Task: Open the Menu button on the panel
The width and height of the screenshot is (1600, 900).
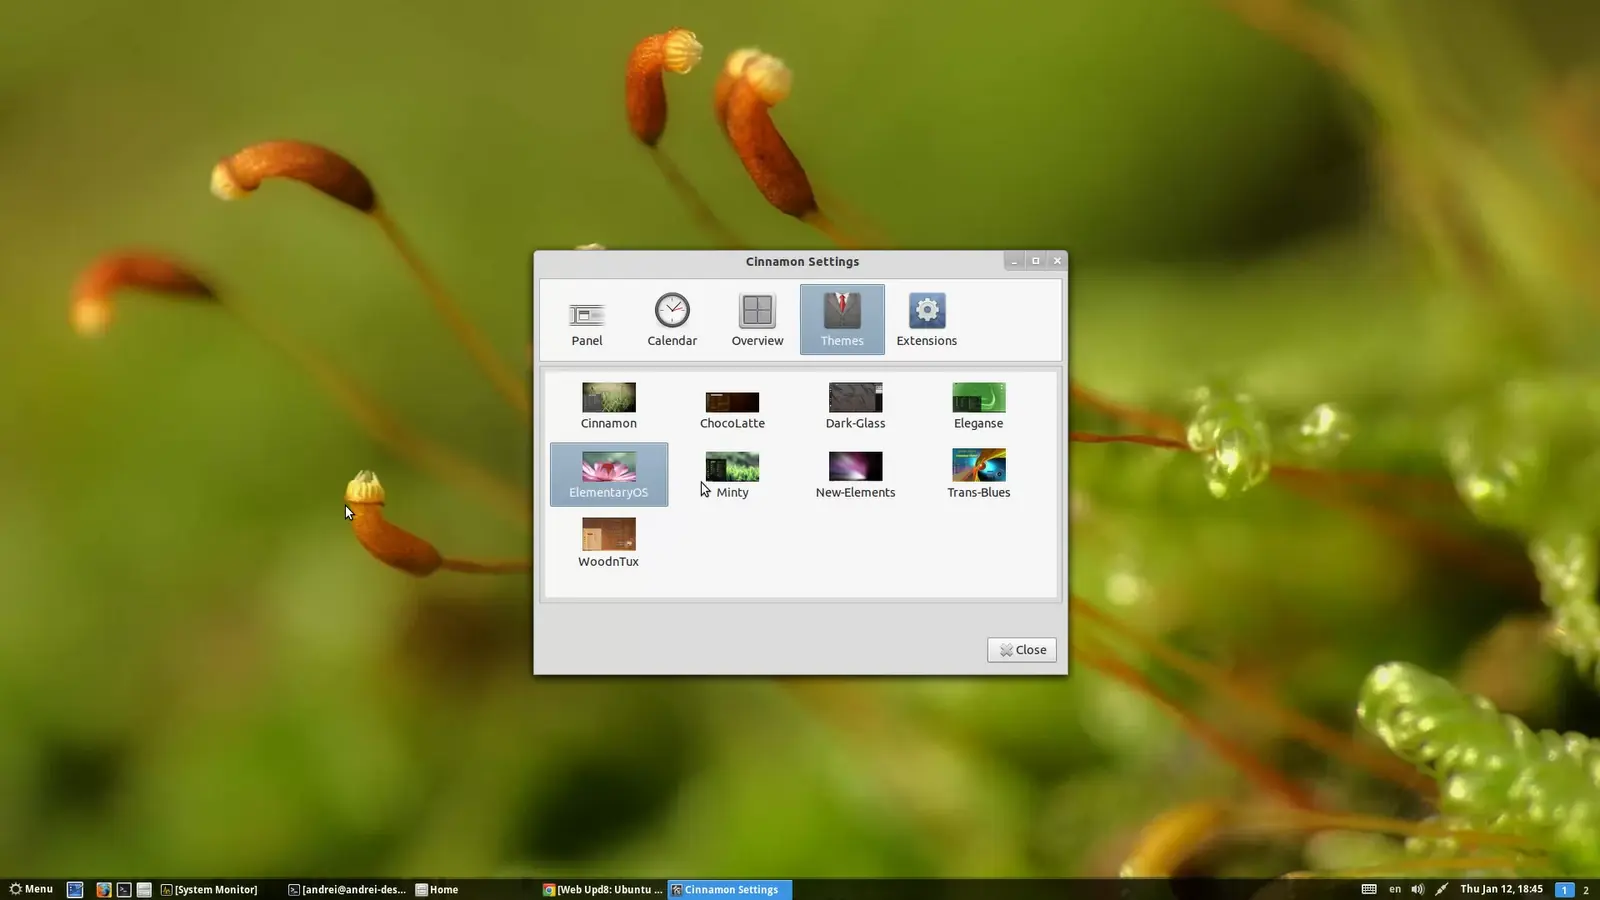Action: (31, 889)
